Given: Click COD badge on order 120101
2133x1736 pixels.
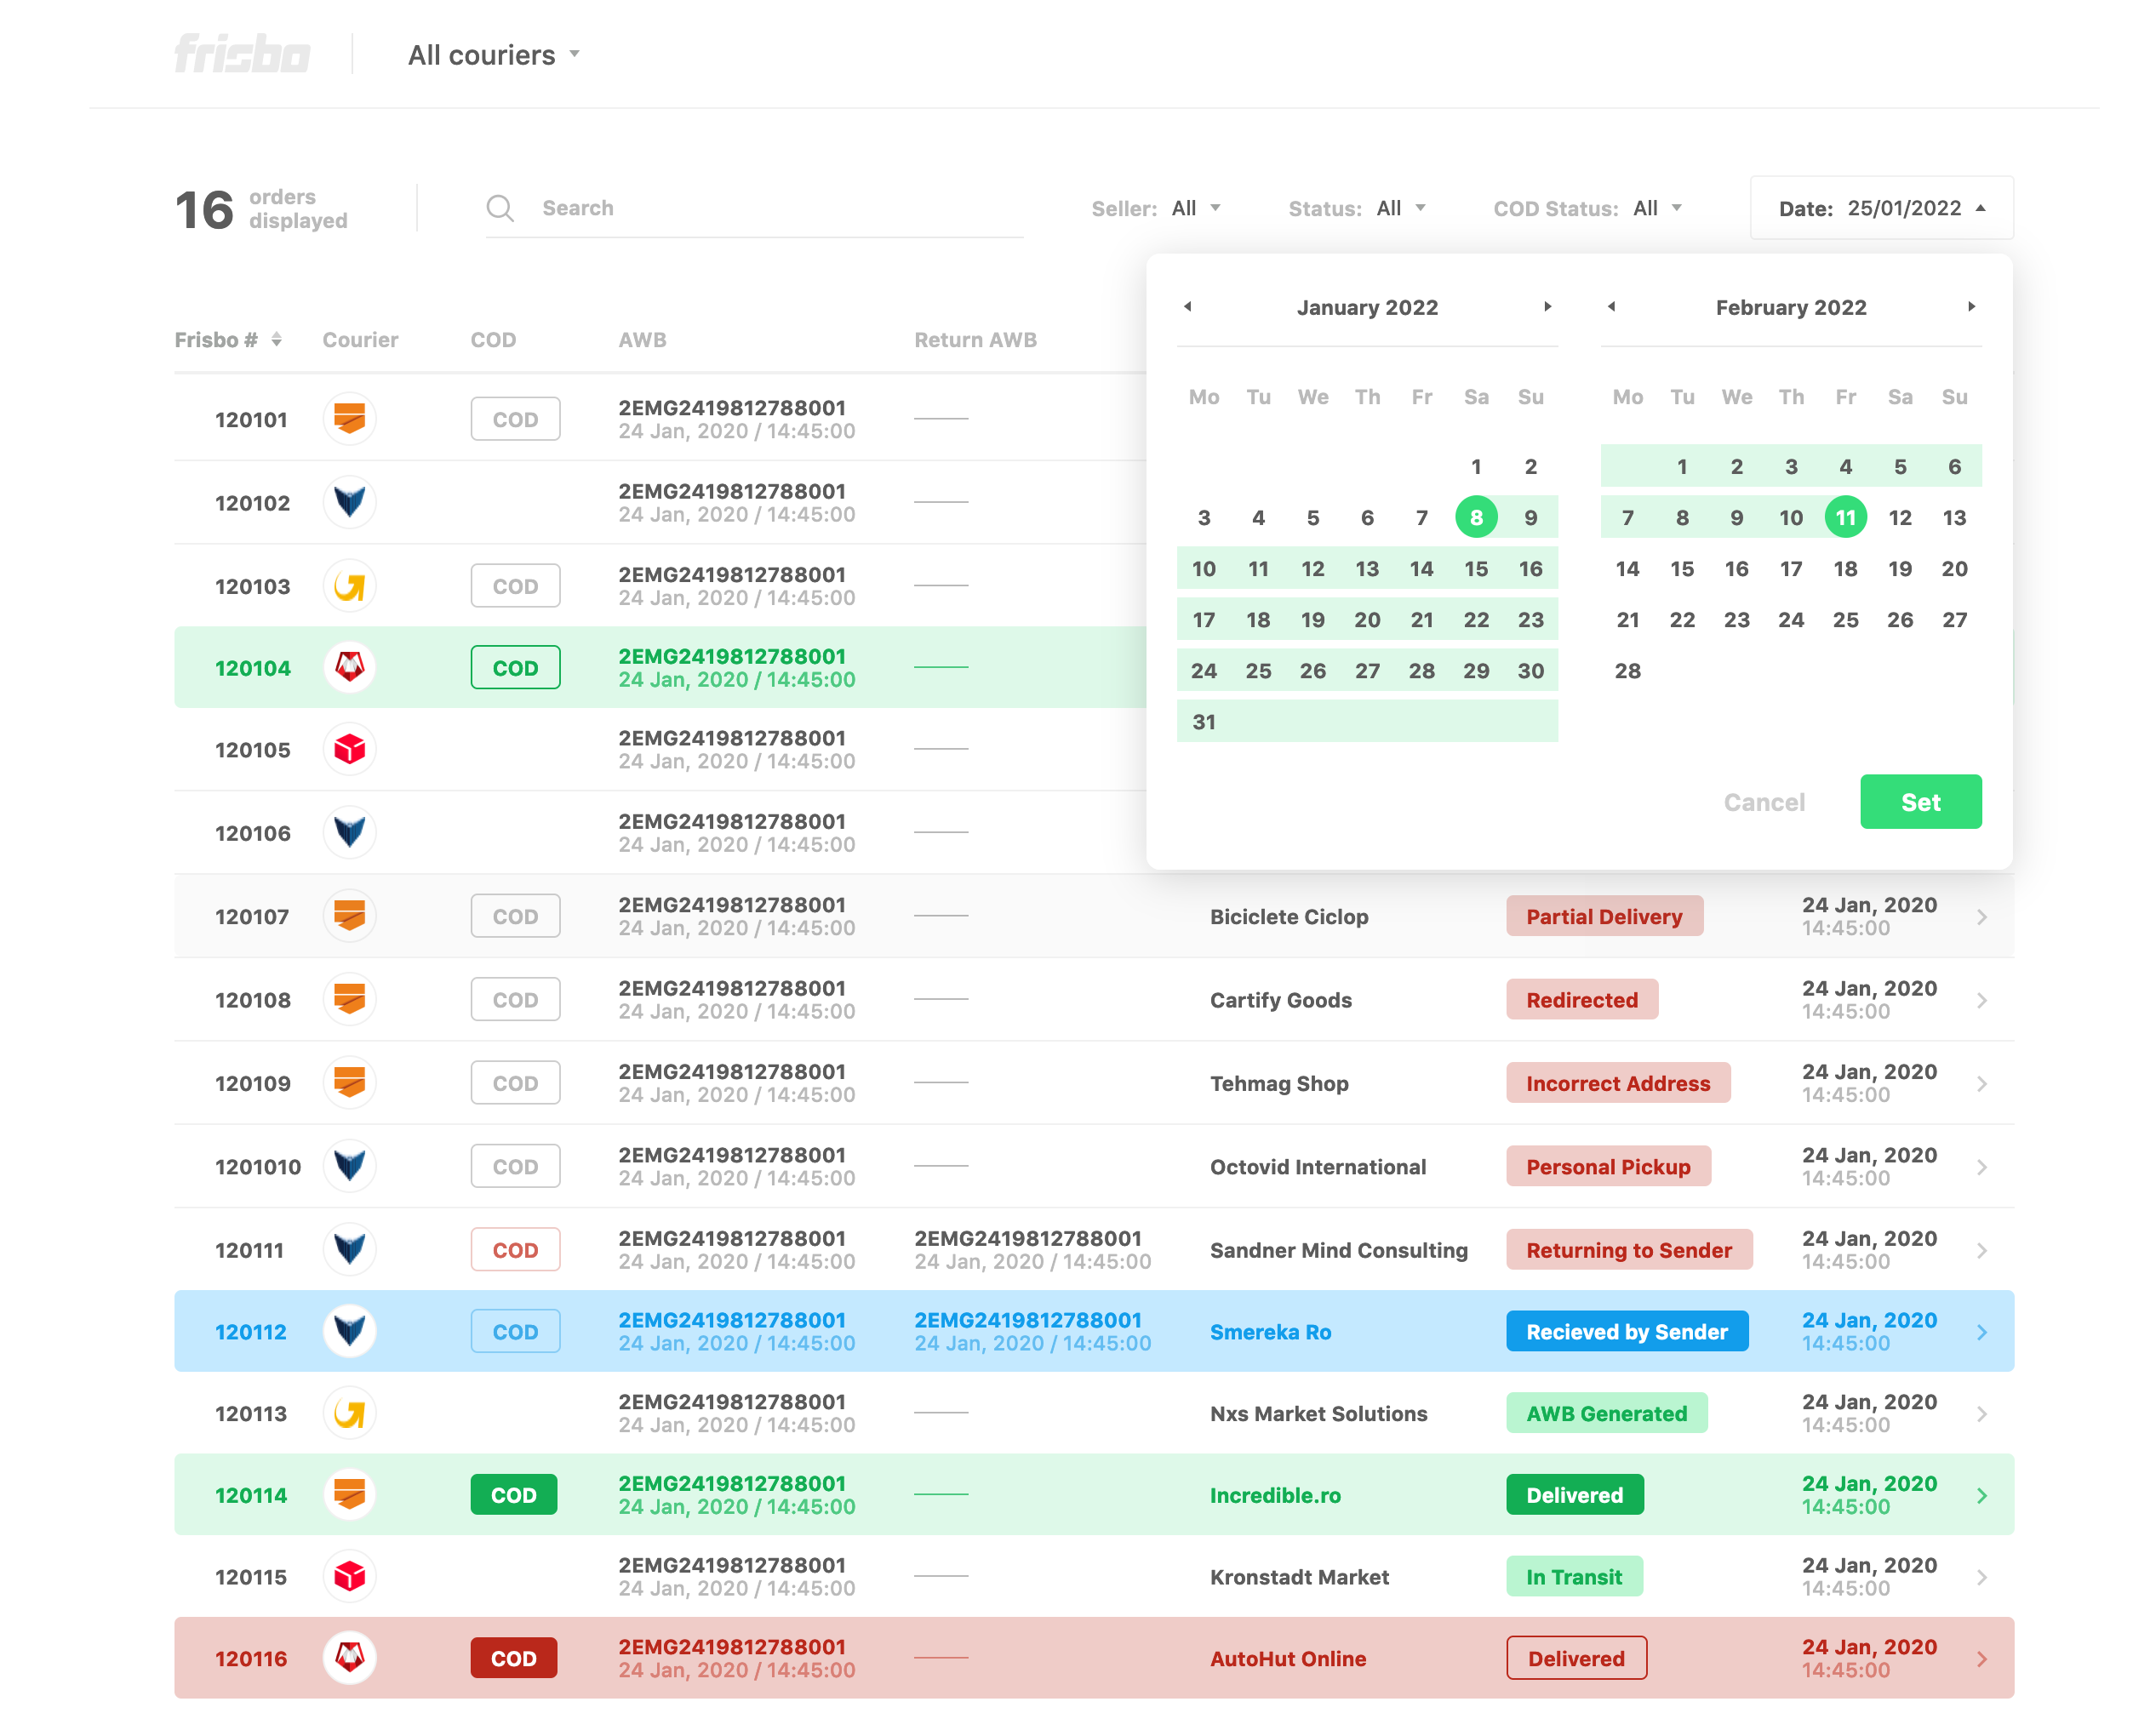Looking at the screenshot, I should coord(515,419).
